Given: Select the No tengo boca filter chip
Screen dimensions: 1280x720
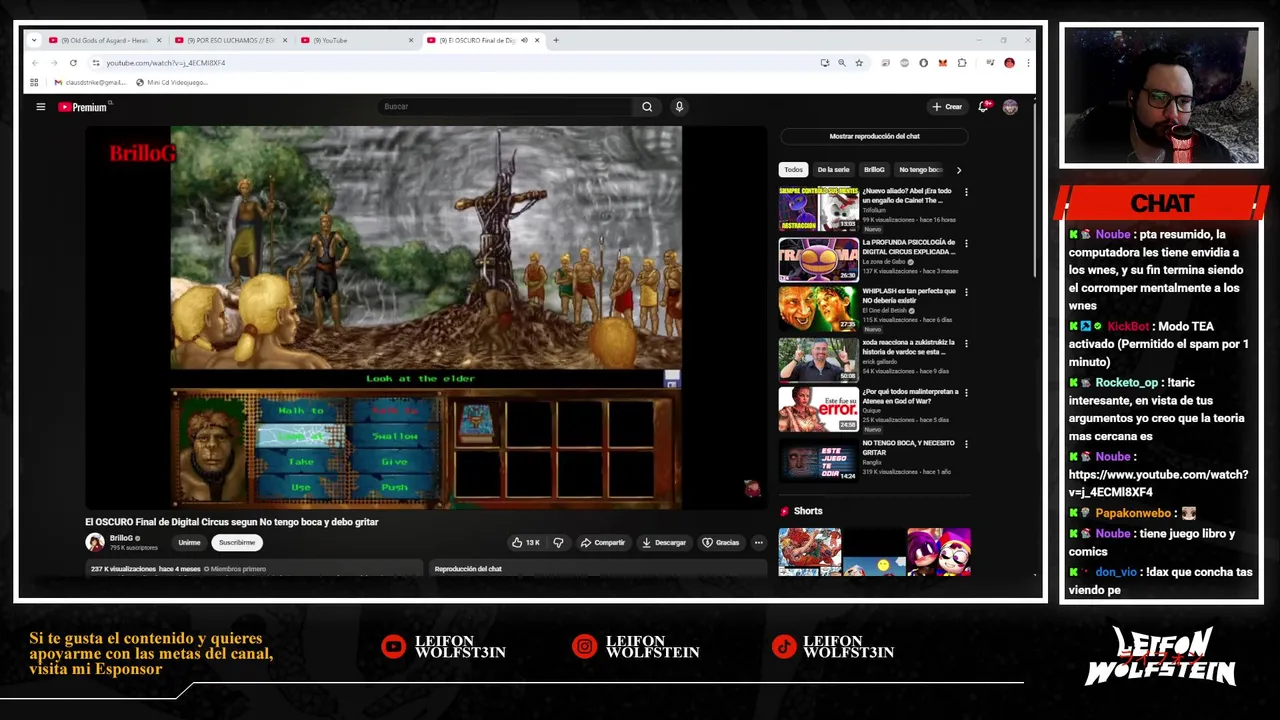Looking at the screenshot, I should coord(920,170).
